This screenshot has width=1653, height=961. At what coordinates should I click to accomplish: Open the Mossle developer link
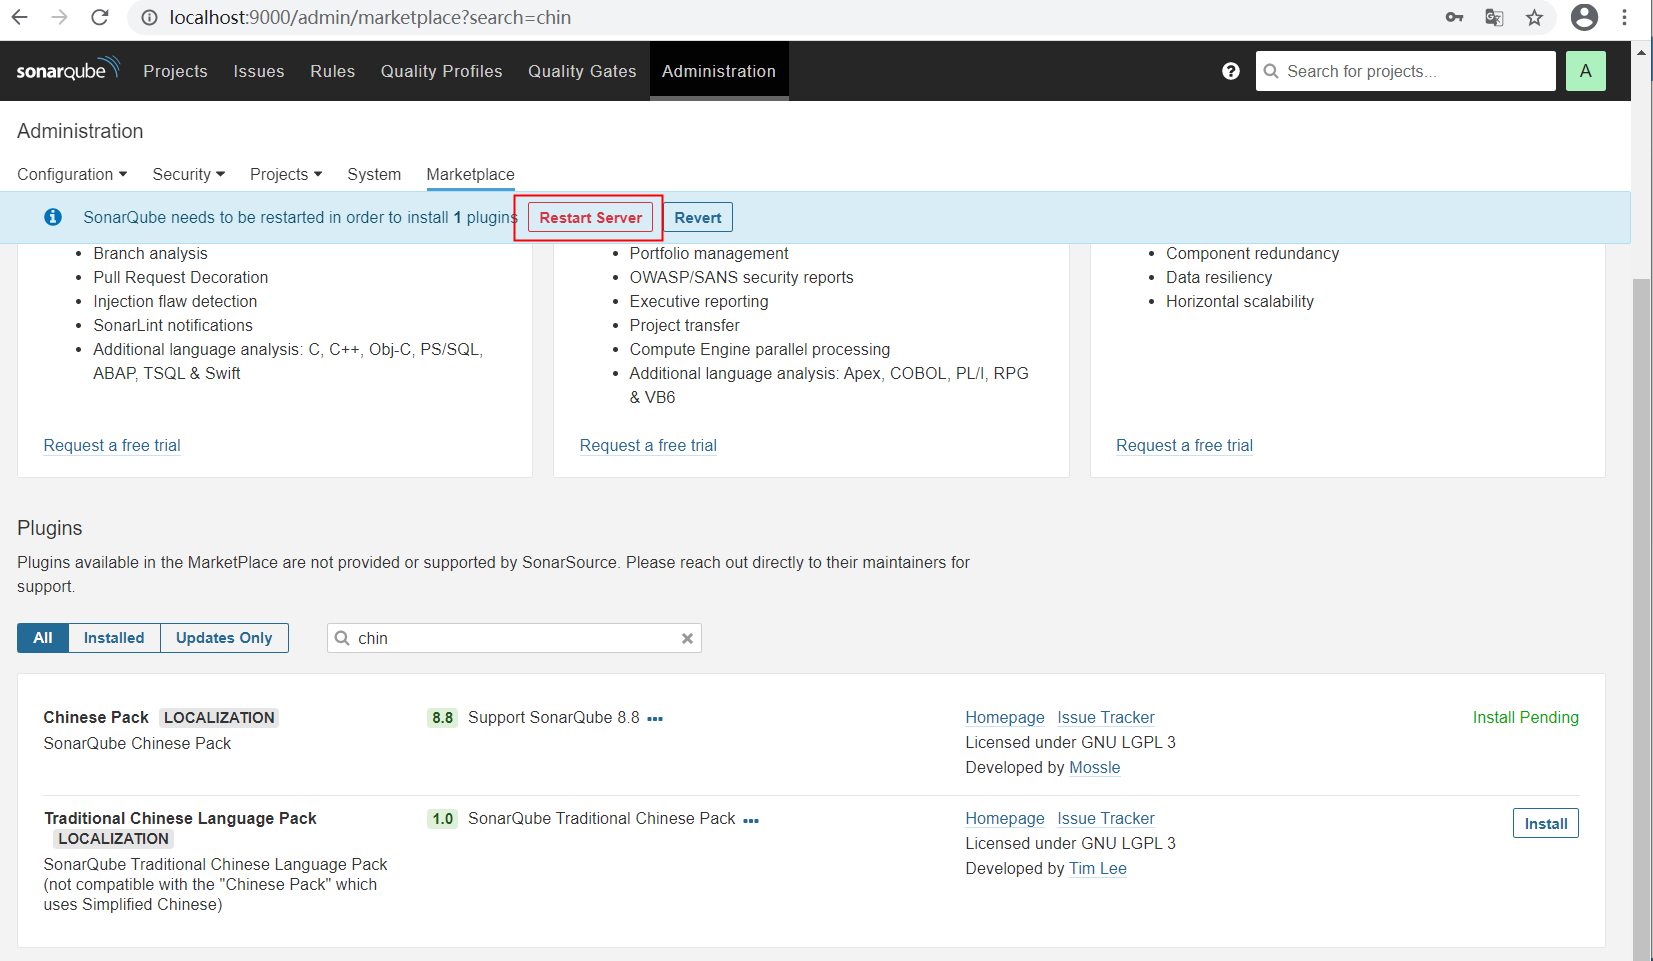point(1095,767)
